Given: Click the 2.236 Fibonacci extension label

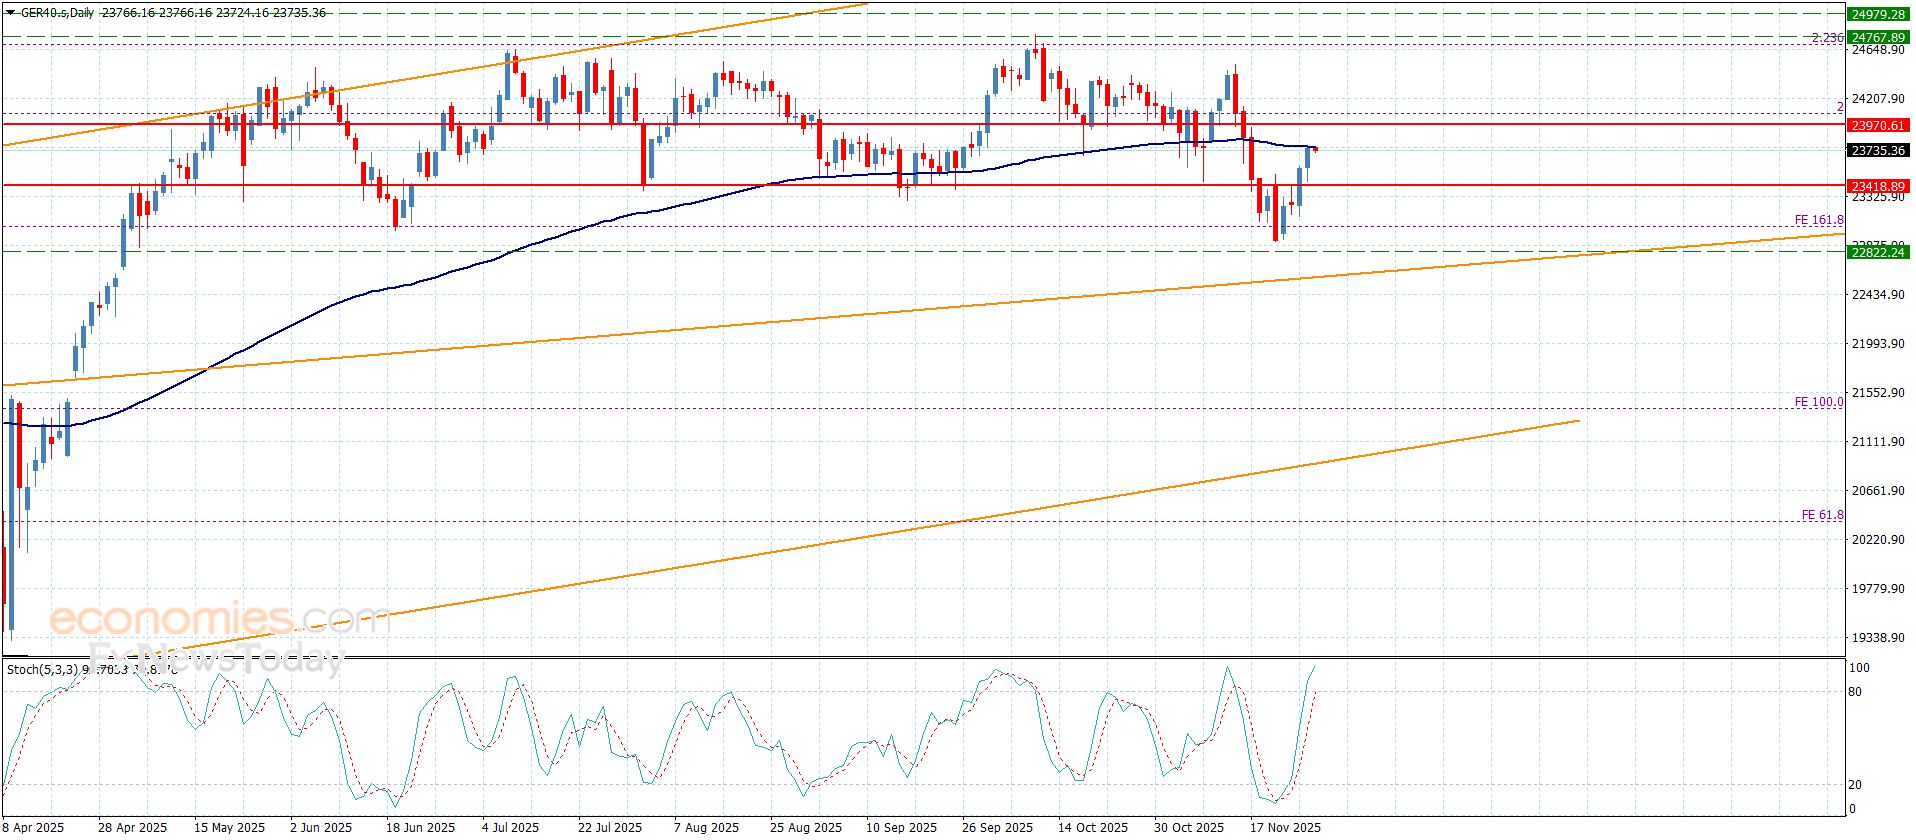Looking at the screenshot, I should coord(1827,38).
